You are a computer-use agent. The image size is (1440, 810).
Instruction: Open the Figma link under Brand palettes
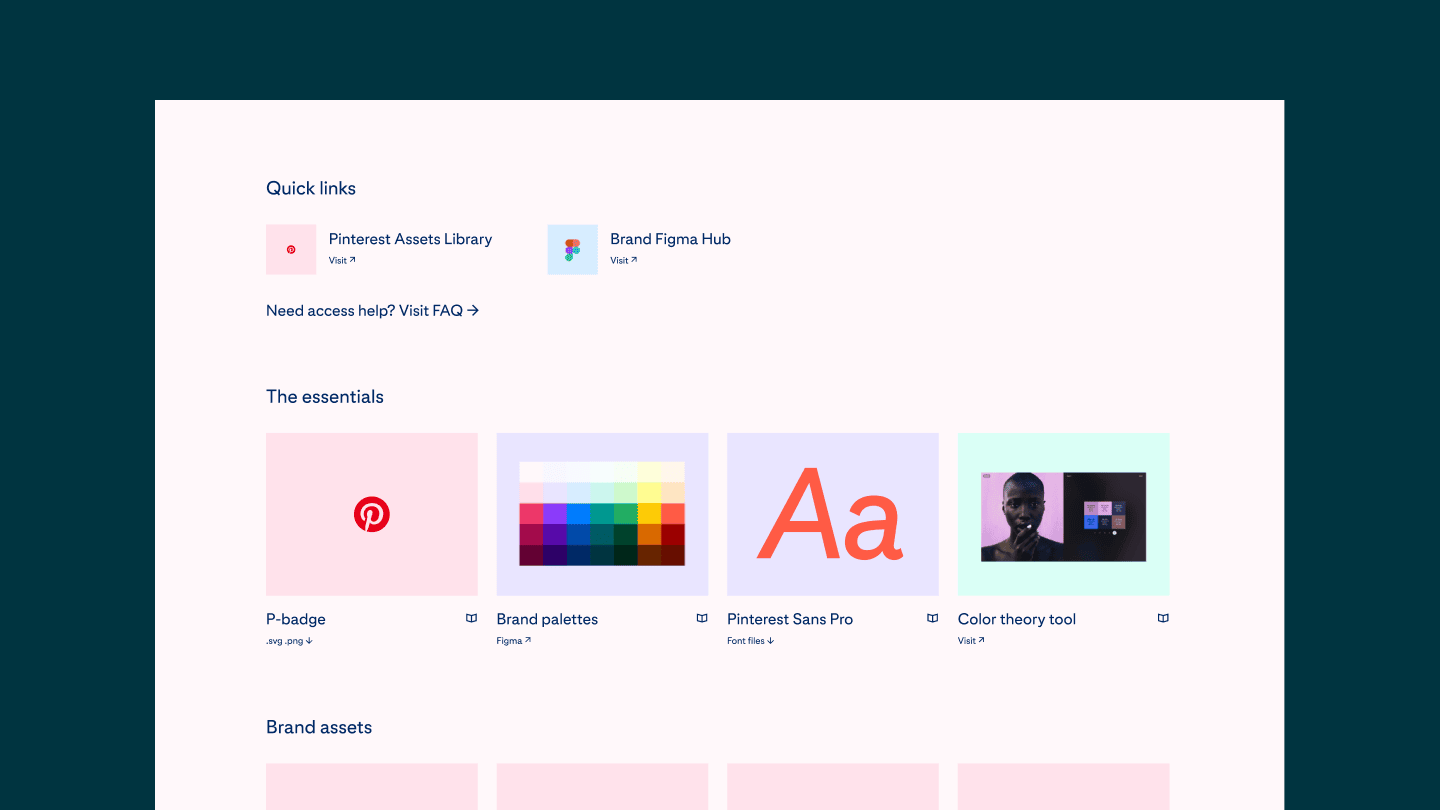[513, 641]
